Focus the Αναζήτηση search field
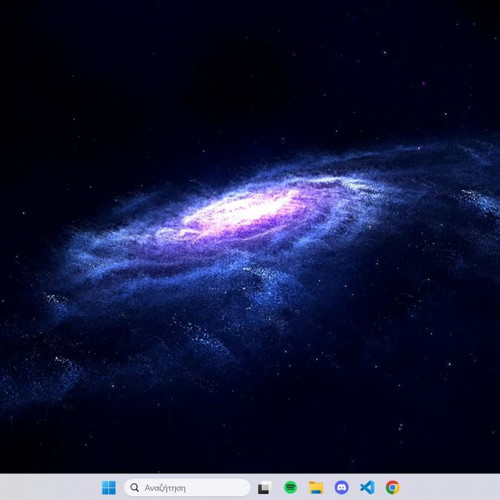 click(x=187, y=488)
